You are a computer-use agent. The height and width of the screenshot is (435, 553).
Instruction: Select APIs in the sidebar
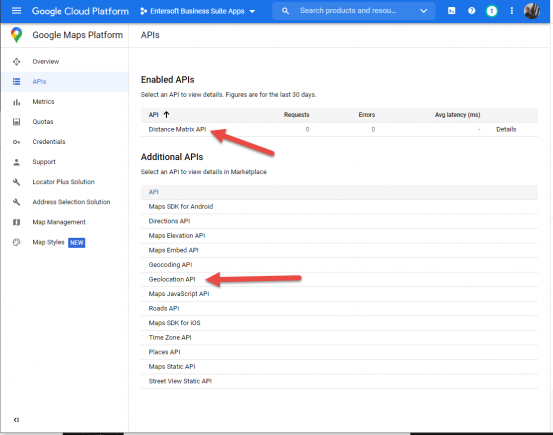[39, 81]
